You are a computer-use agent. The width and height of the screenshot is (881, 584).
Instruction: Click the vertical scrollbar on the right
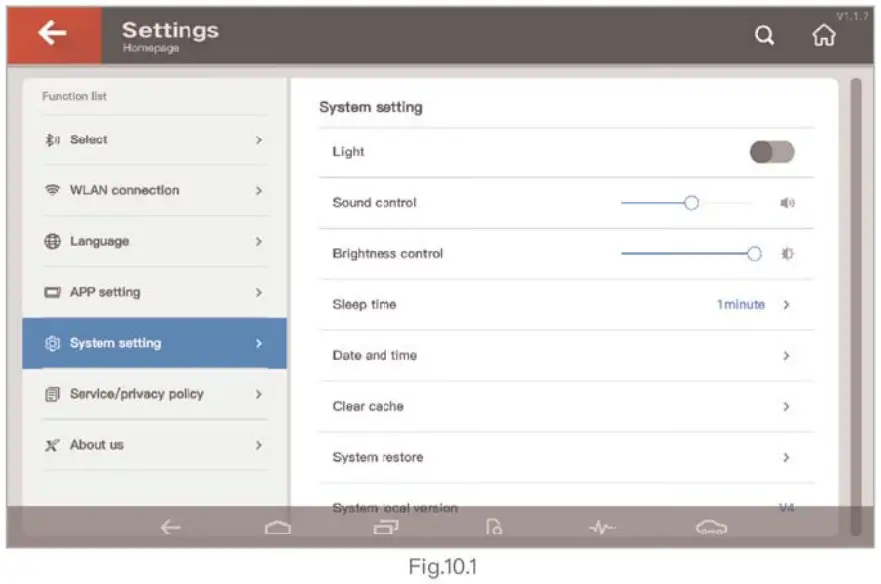click(856, 306)
